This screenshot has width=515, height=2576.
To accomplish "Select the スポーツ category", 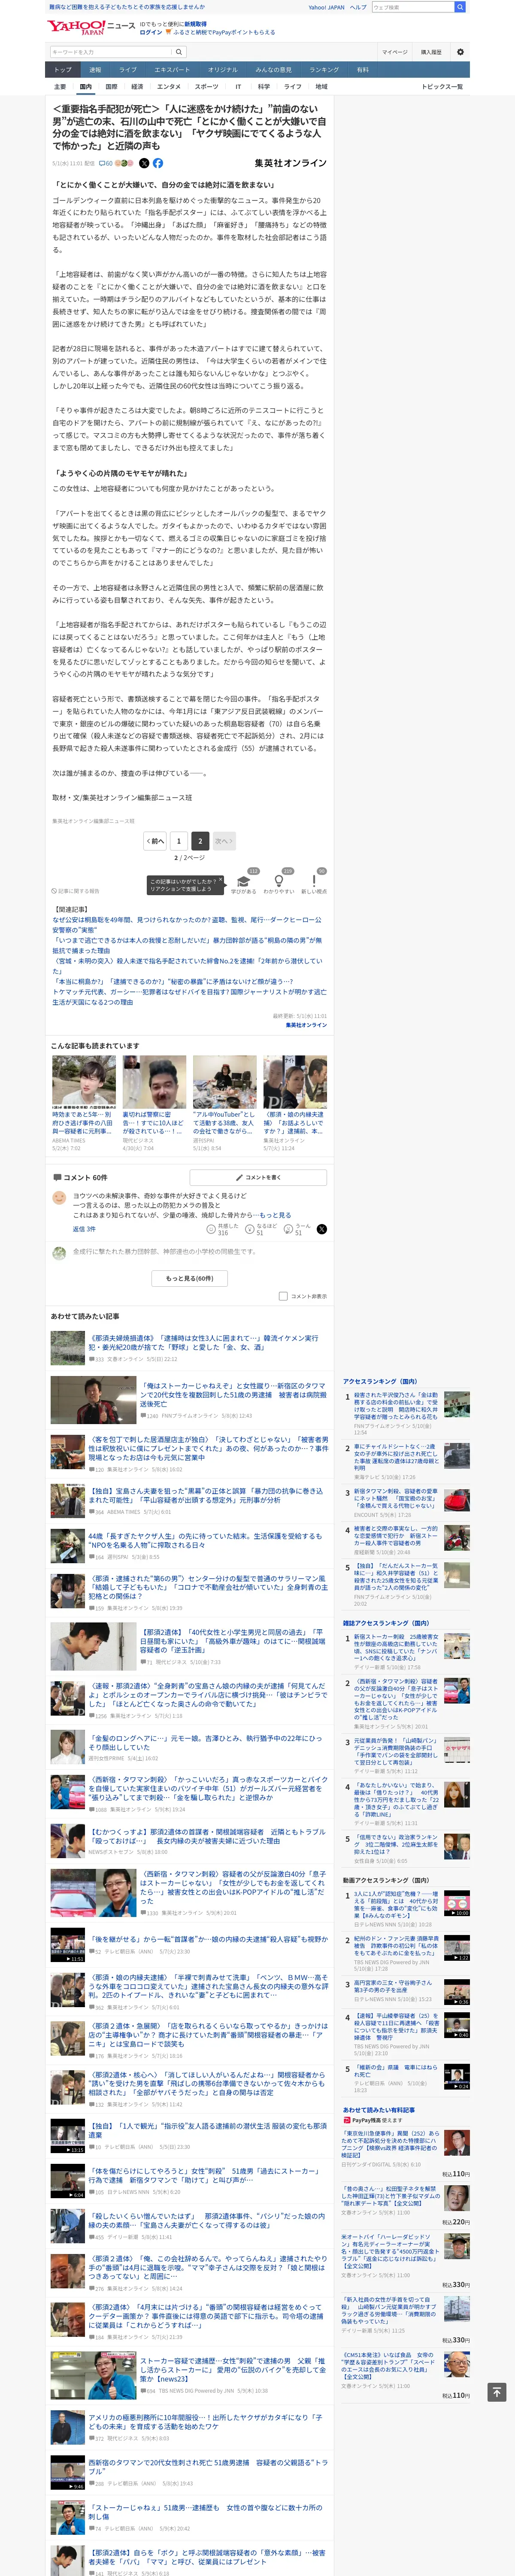I will [x=206, y=87].
